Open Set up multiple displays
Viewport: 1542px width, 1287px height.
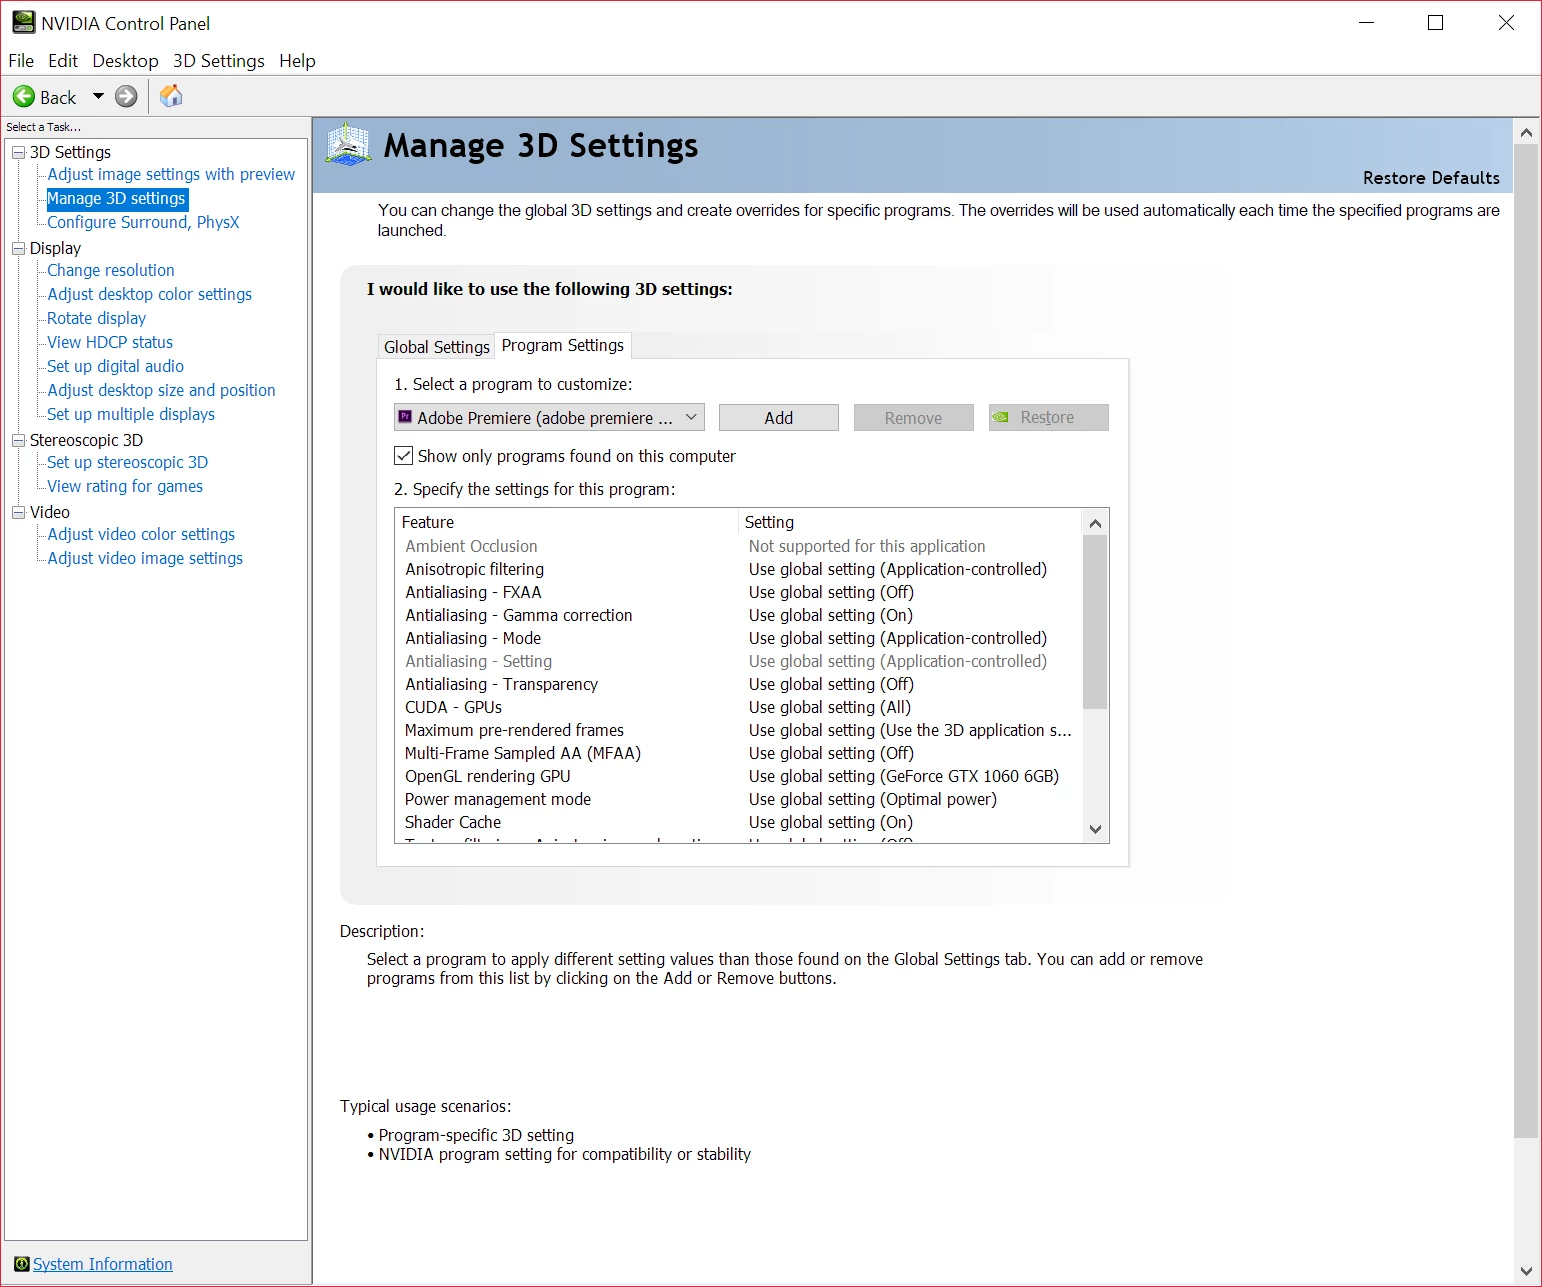[x=131, y=414]
